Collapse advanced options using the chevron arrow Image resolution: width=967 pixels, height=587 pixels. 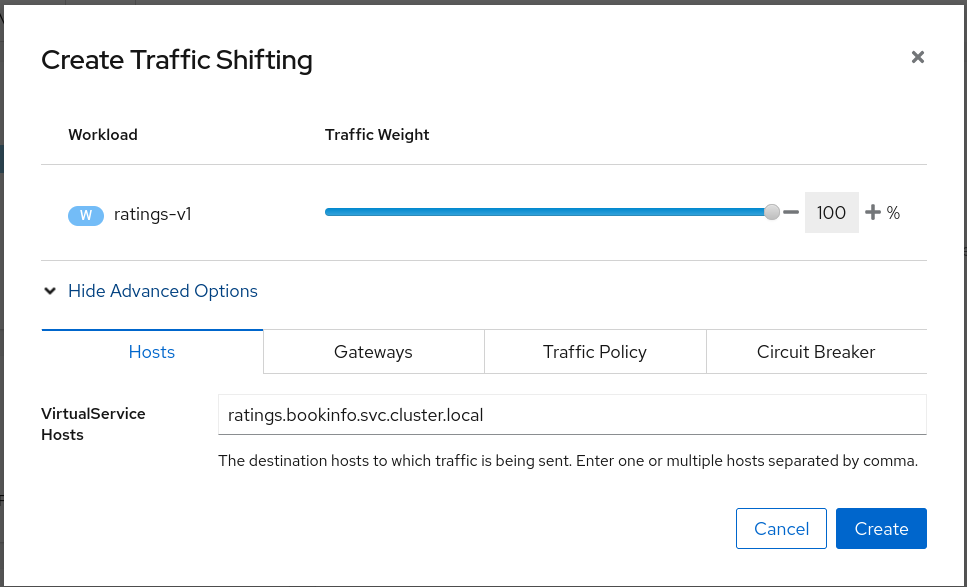click(50, 291)
